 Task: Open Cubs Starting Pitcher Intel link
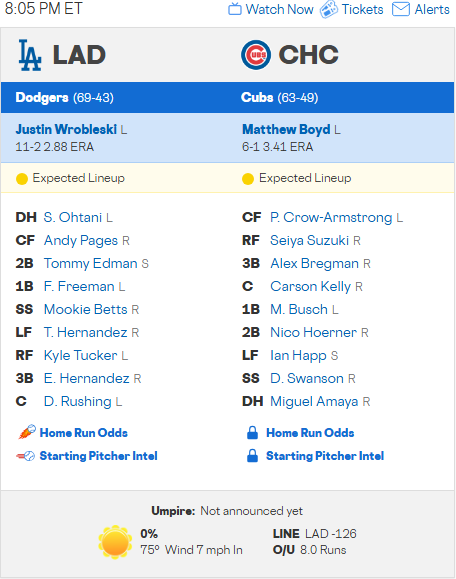pyautogui.click(x=325, y=456)
